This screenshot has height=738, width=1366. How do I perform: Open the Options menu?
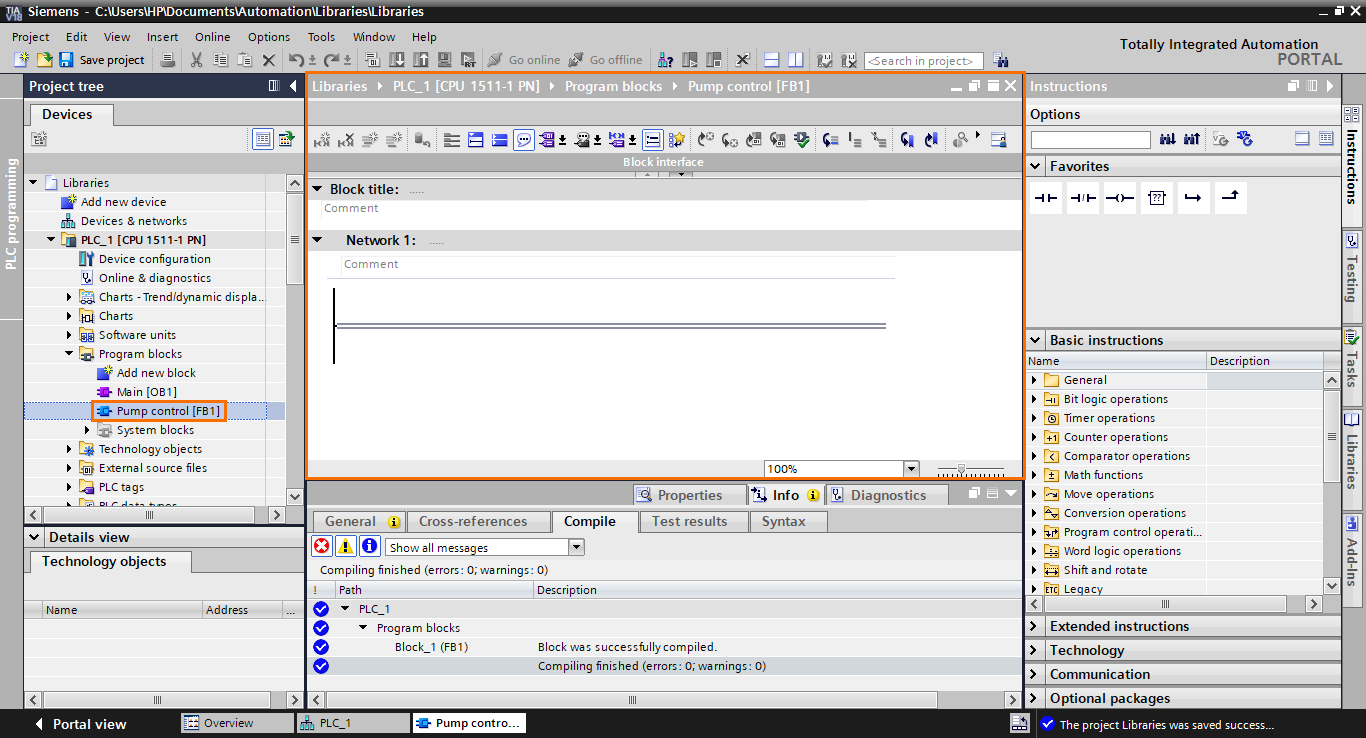(x=268, y=37)
